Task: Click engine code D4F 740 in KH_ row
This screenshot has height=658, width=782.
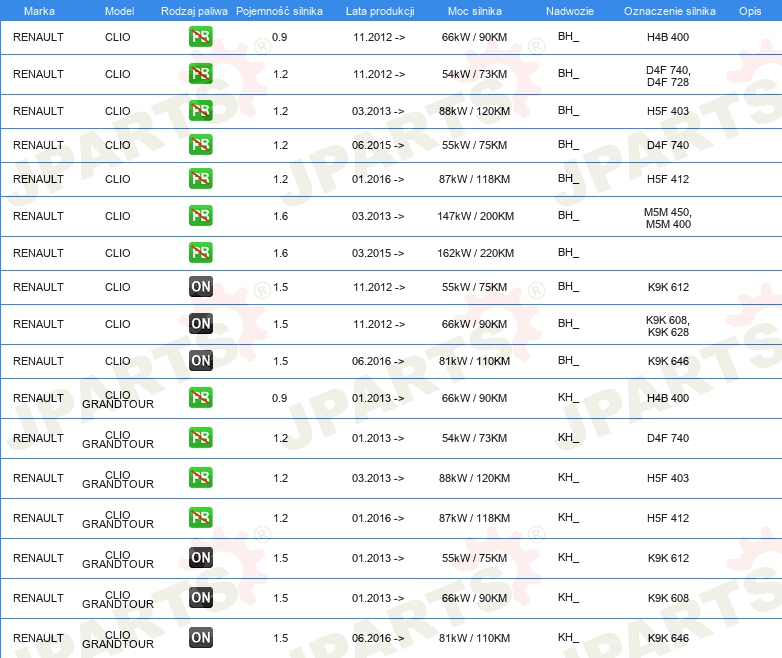Action: click(x=668, y=438)
